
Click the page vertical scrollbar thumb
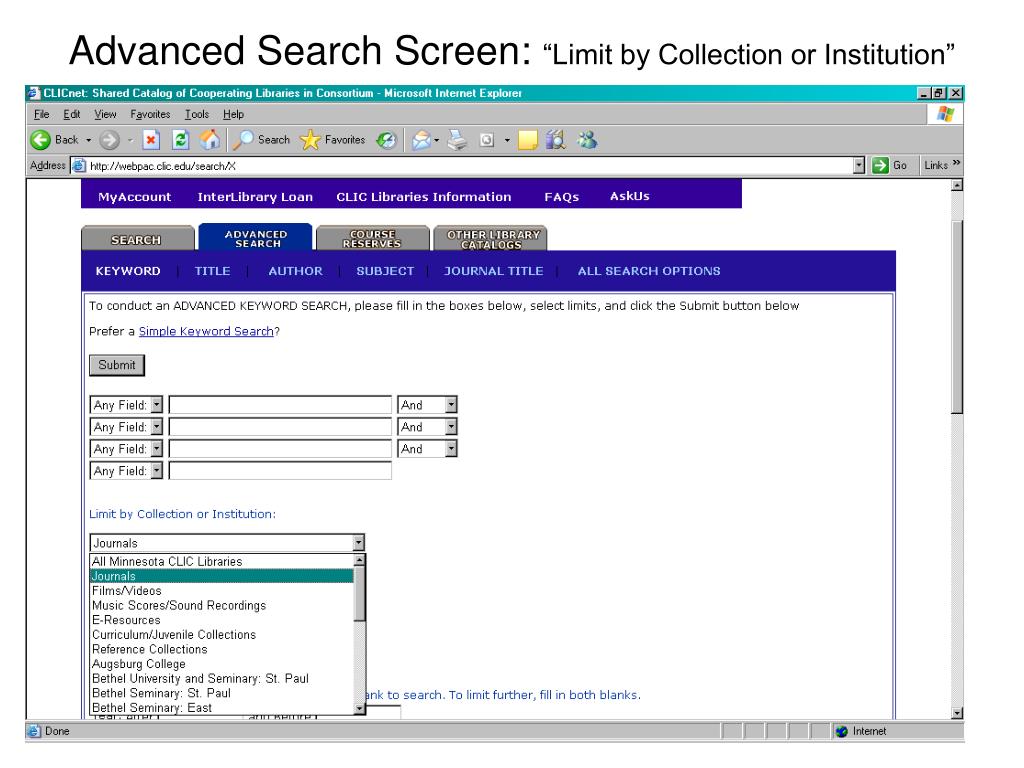coord(957,317)
